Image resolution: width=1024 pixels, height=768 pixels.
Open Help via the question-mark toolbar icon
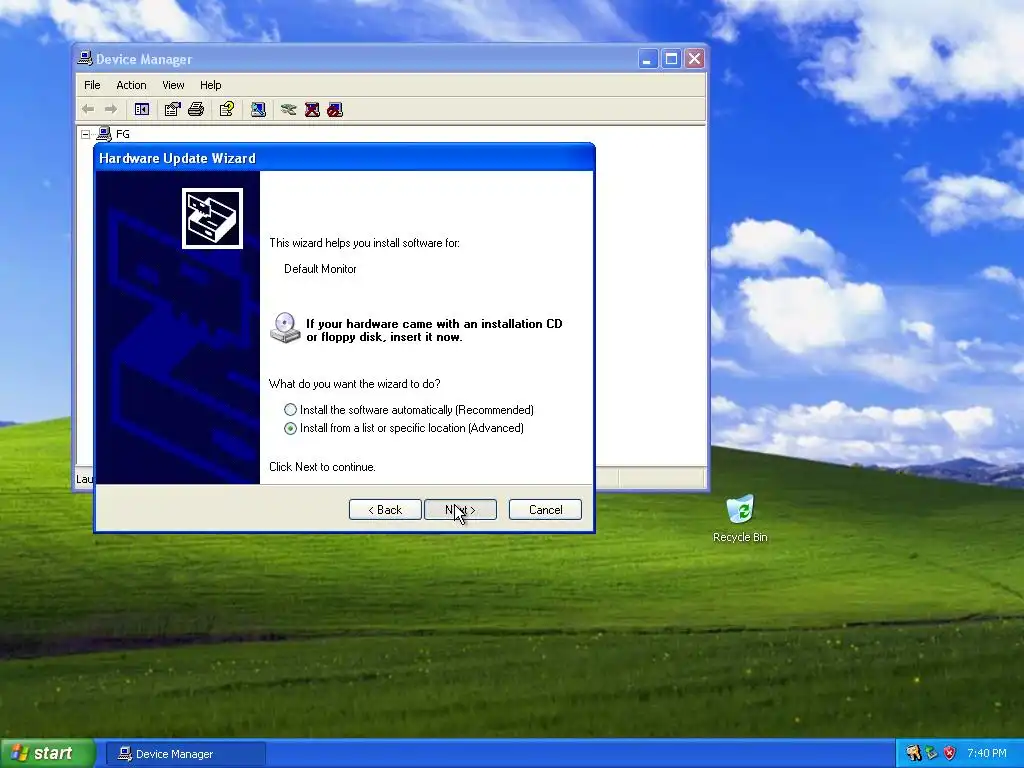tap(227, 110)
